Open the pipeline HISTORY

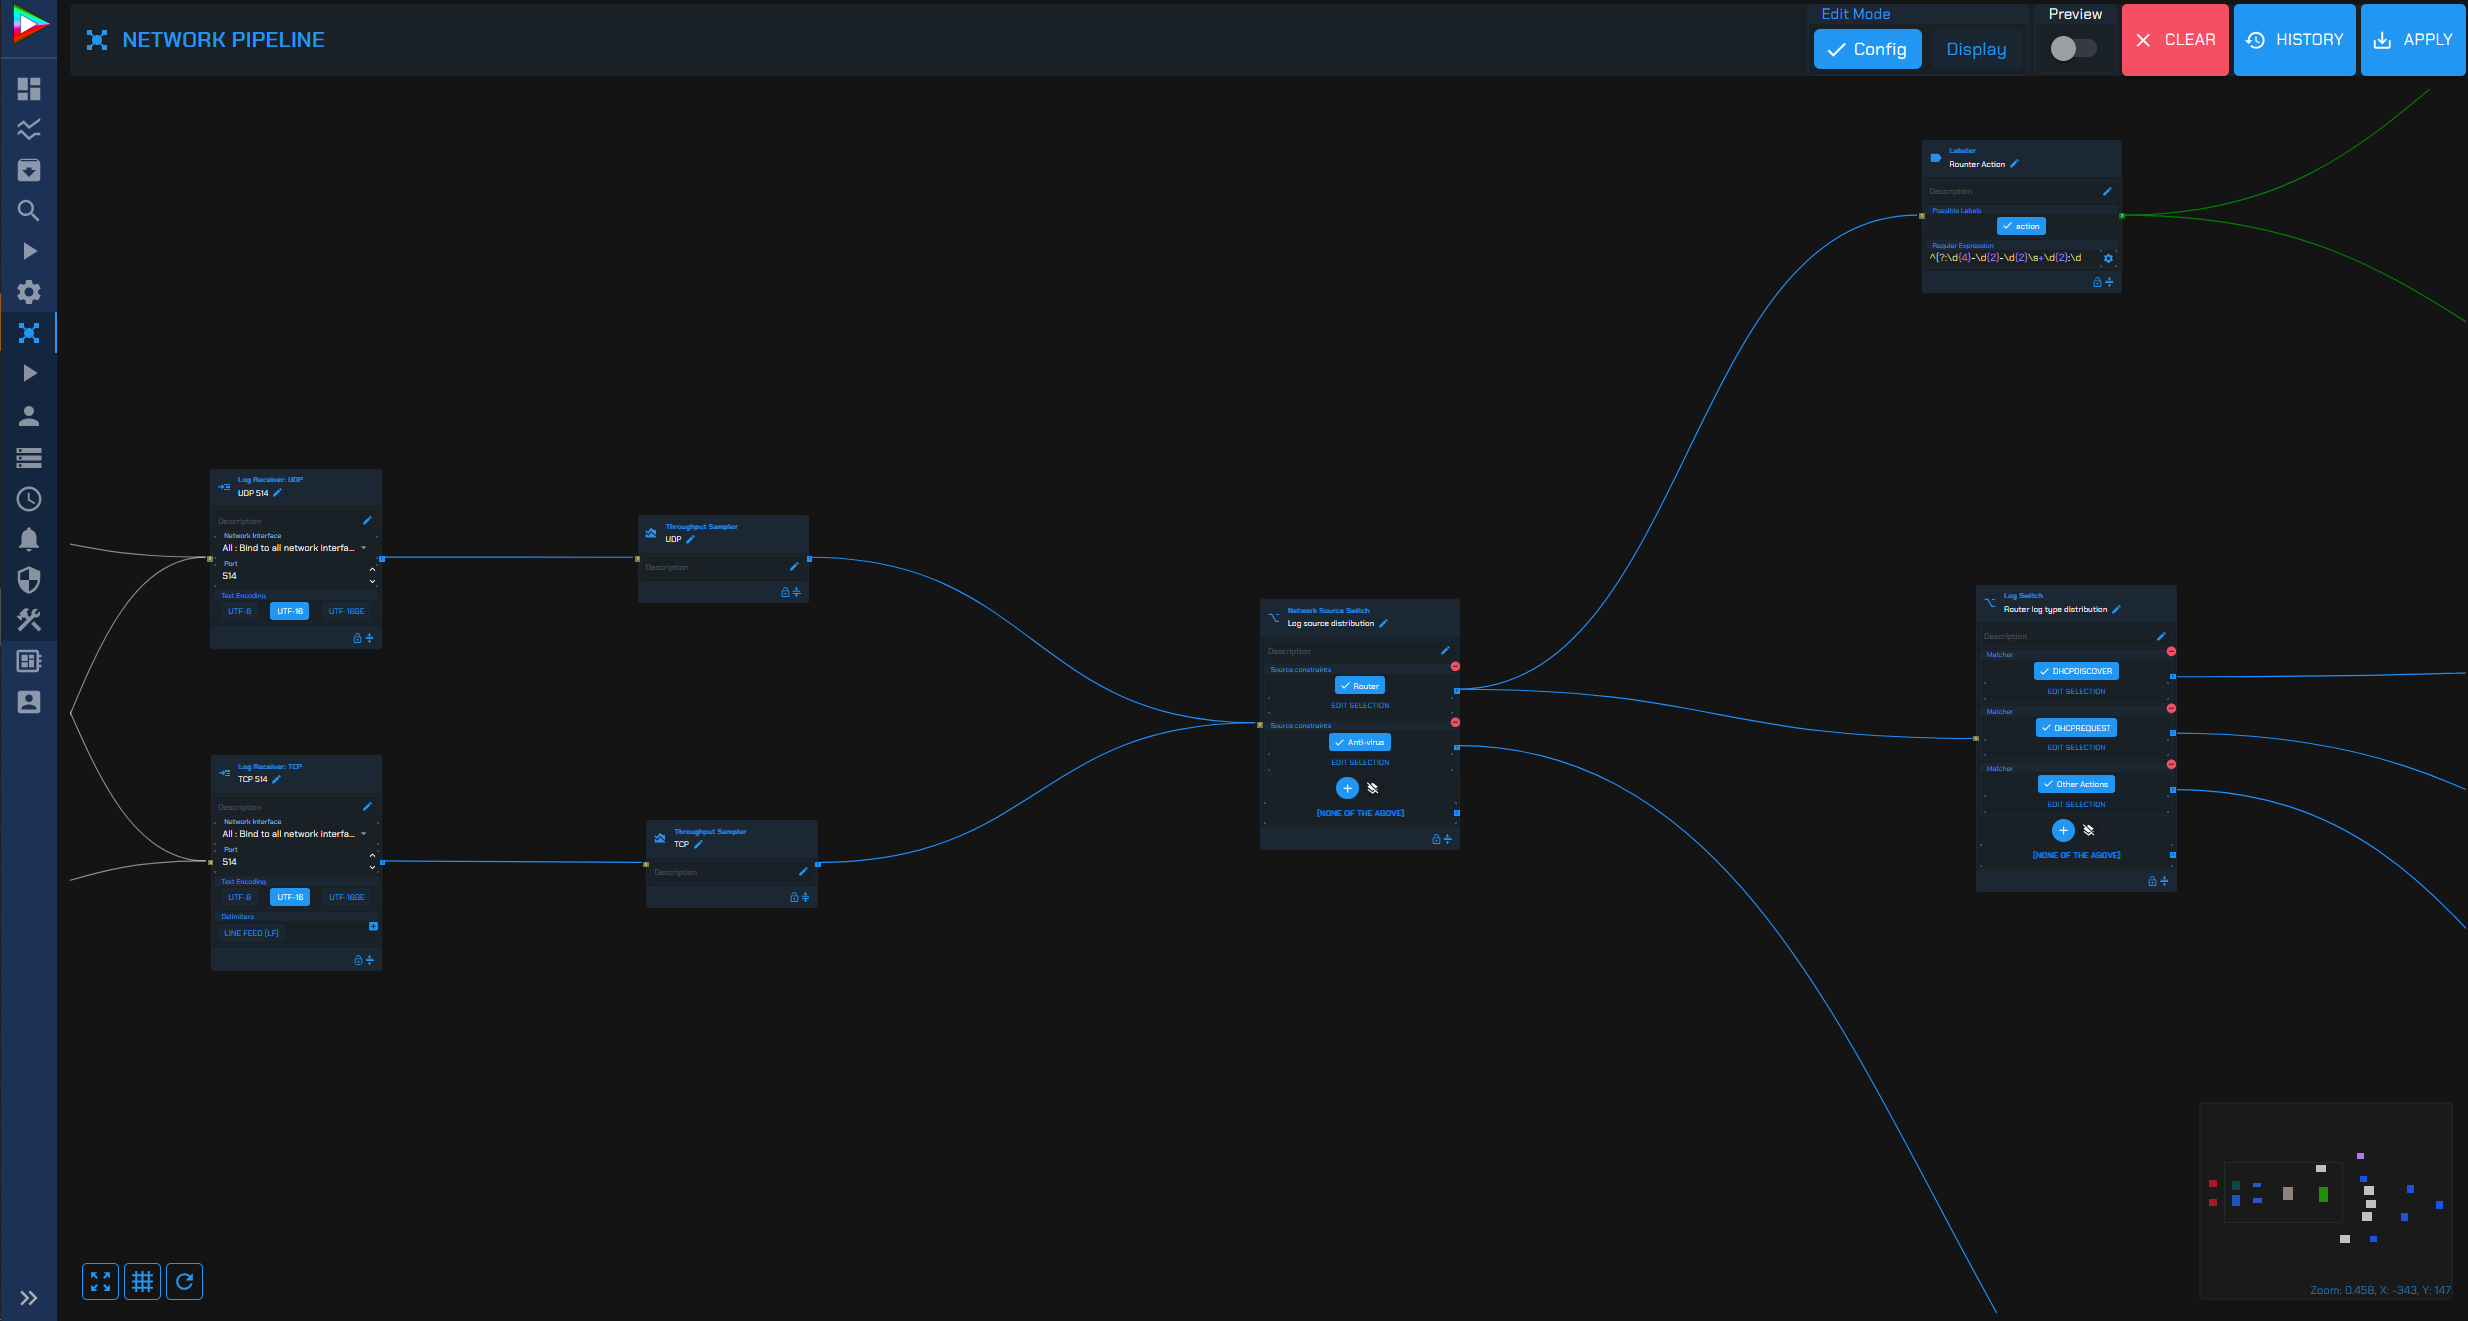pos(2295,40)
